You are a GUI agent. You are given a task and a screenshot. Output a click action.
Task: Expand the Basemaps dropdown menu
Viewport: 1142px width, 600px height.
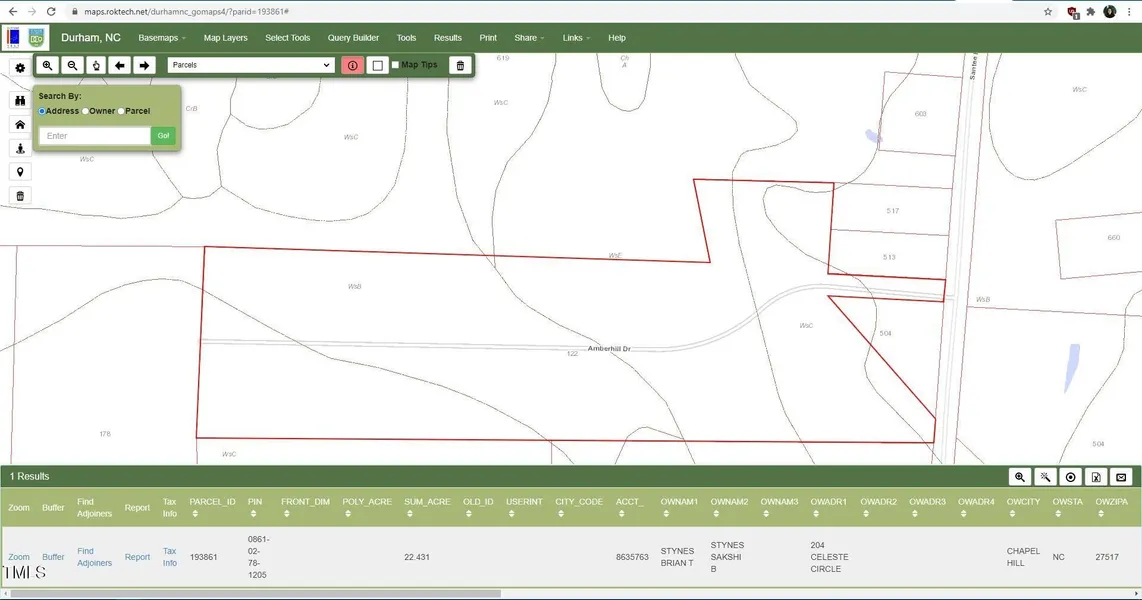[162, 38]
